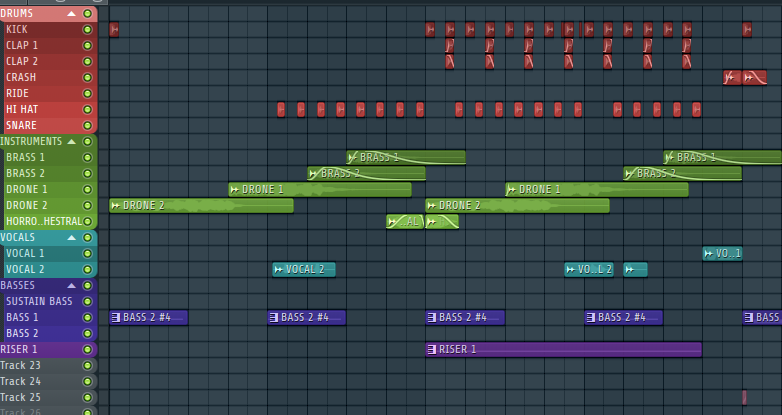Select first BASS 2 #4 pattern clip
This screenshot has width=782, height=415.
pos(148,318)
